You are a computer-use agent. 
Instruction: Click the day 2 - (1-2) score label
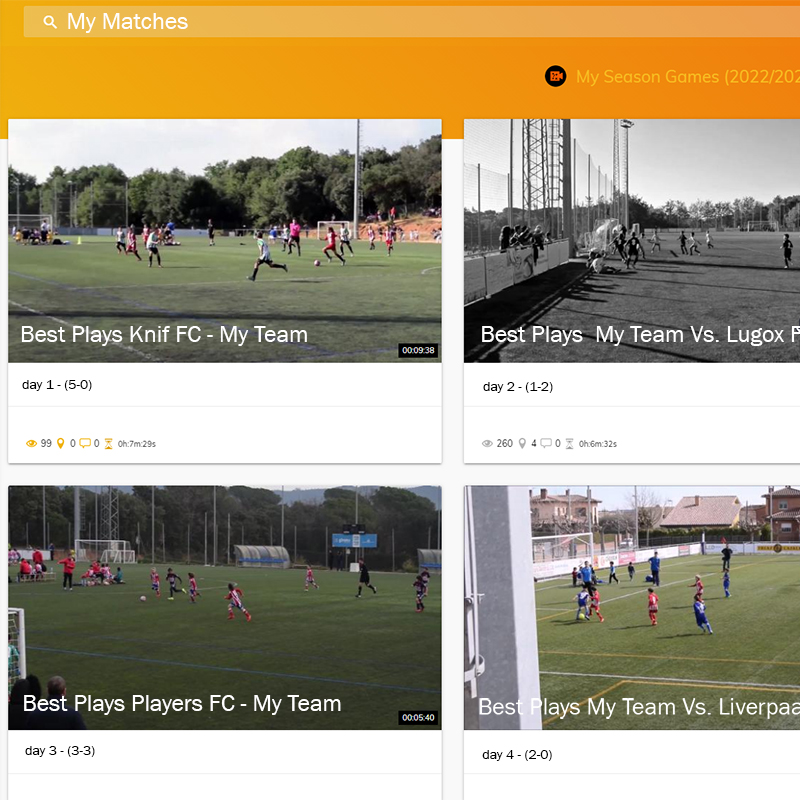[x=518, y=387]
